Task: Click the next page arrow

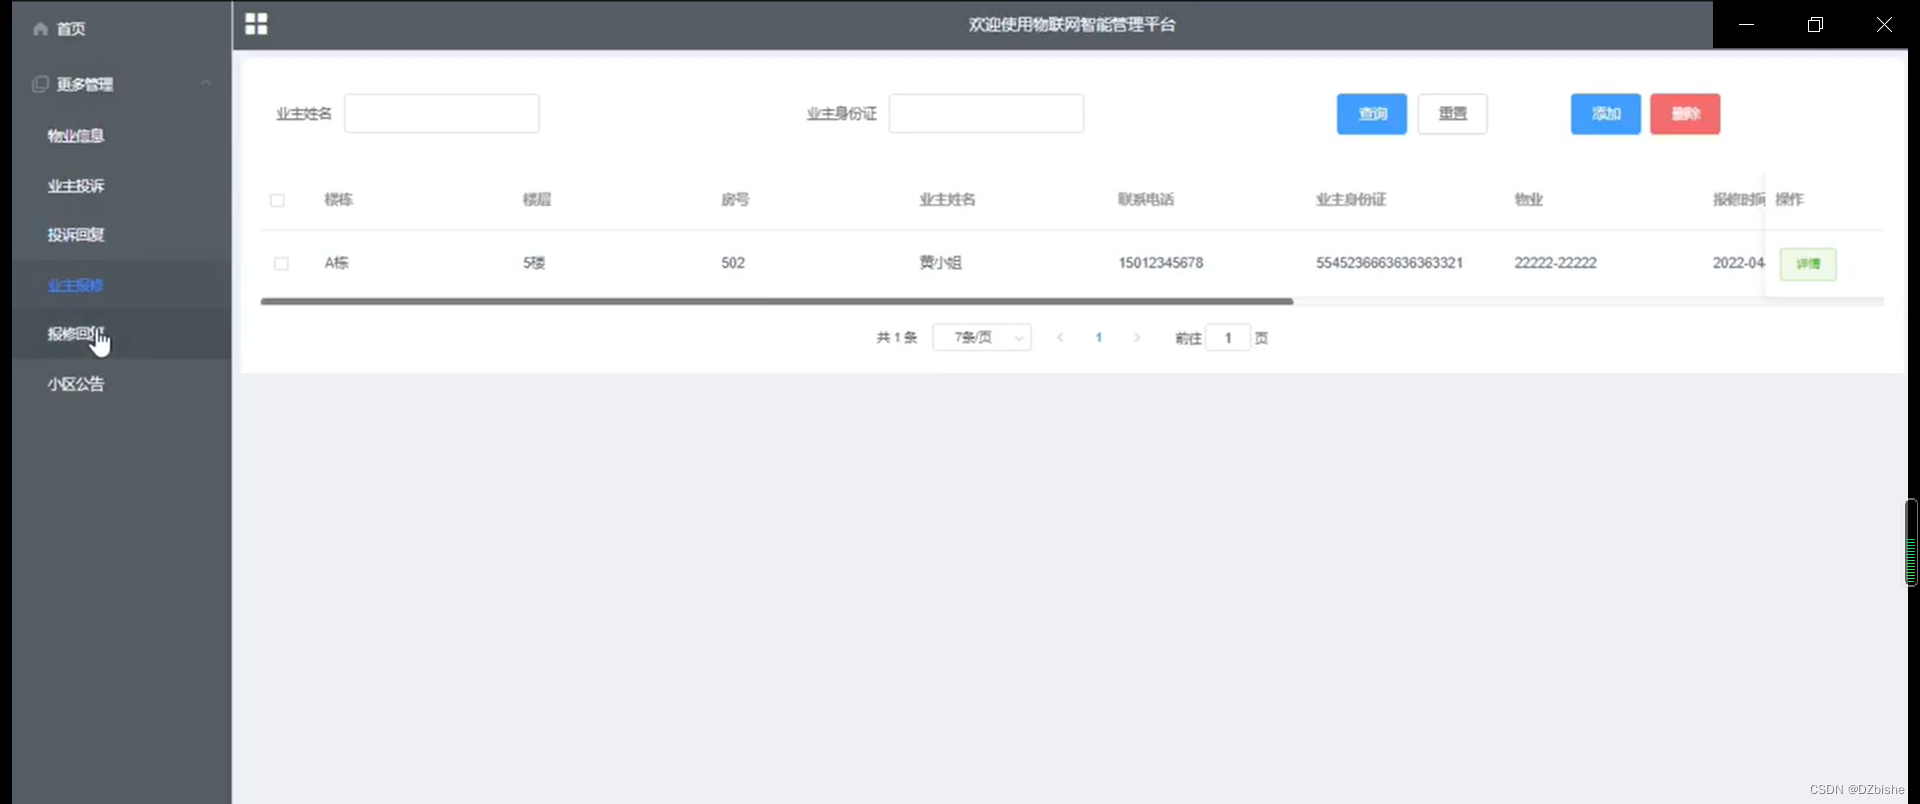Action: click(x=1137, y=338)
